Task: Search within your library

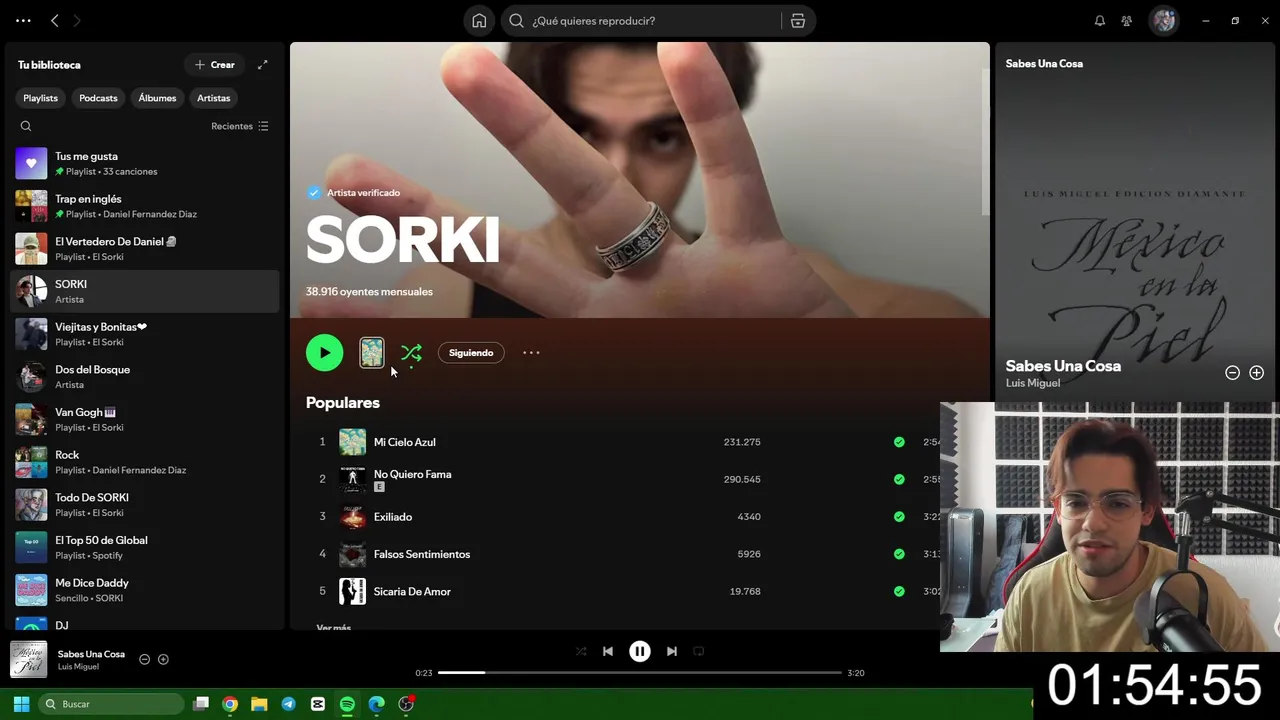Action: pos(26,126)
